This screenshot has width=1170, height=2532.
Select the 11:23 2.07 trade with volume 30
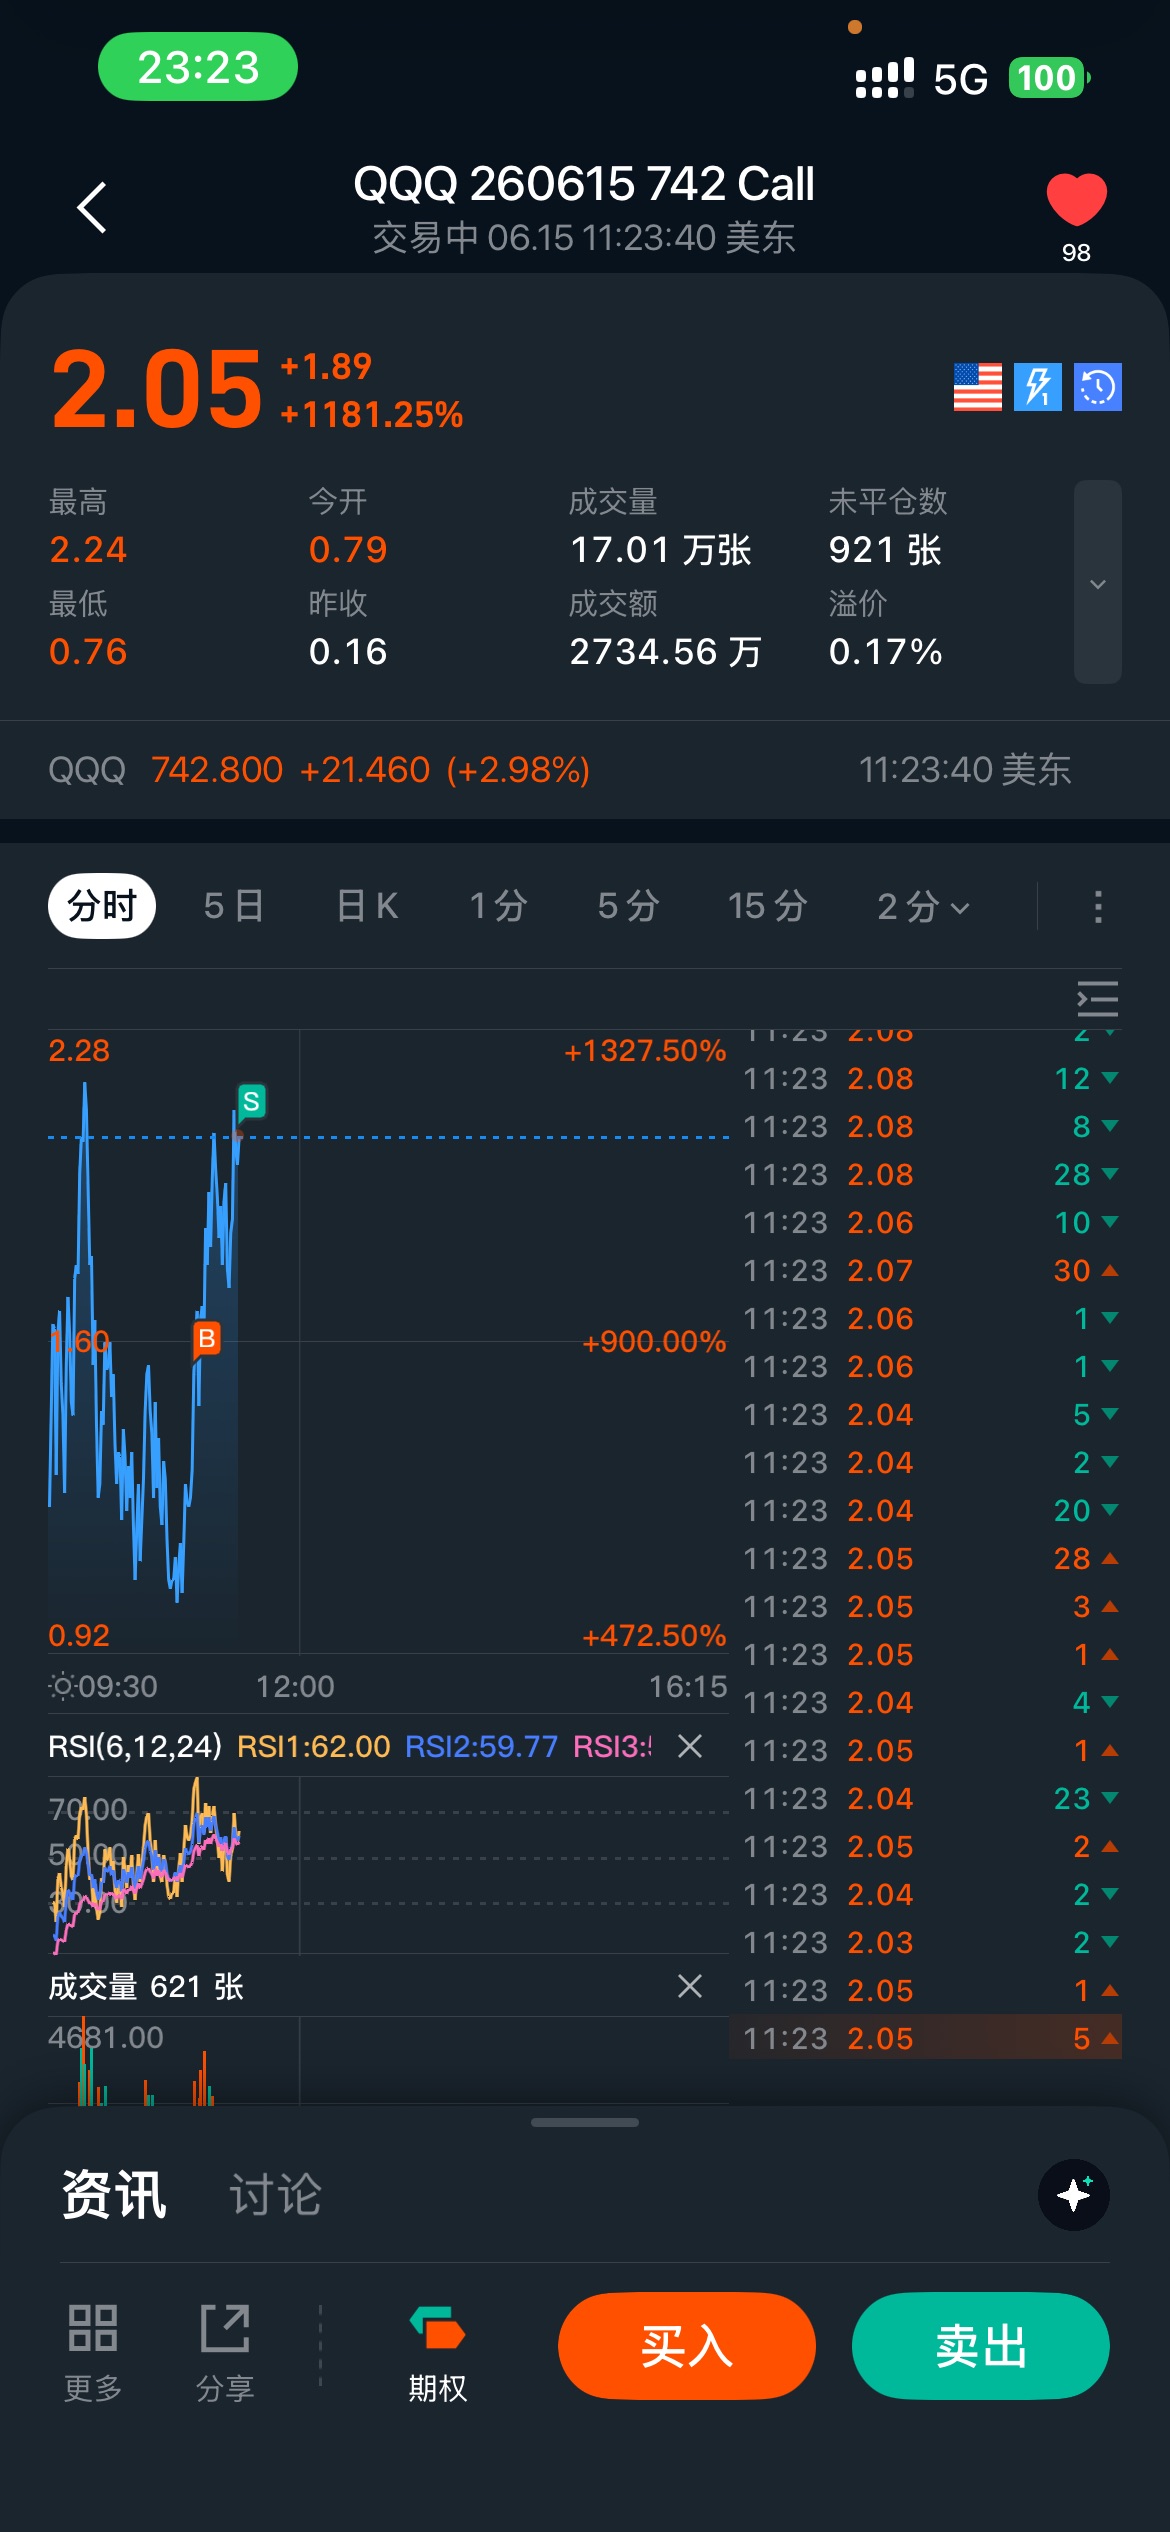point(930,1271)
